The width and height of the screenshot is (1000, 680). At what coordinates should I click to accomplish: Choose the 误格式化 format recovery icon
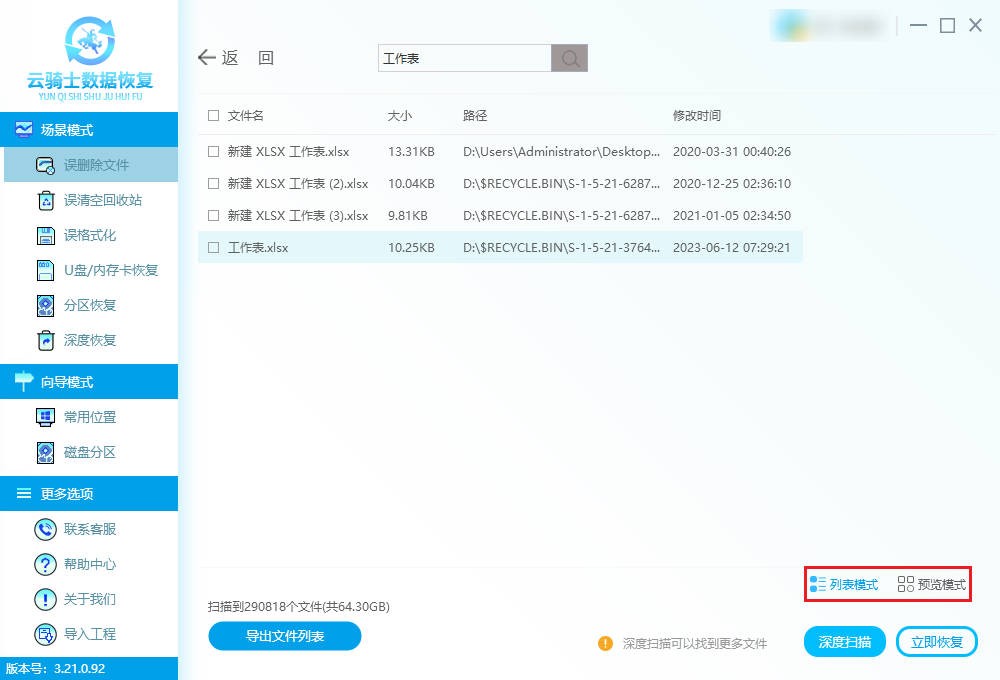pos(45,235)
